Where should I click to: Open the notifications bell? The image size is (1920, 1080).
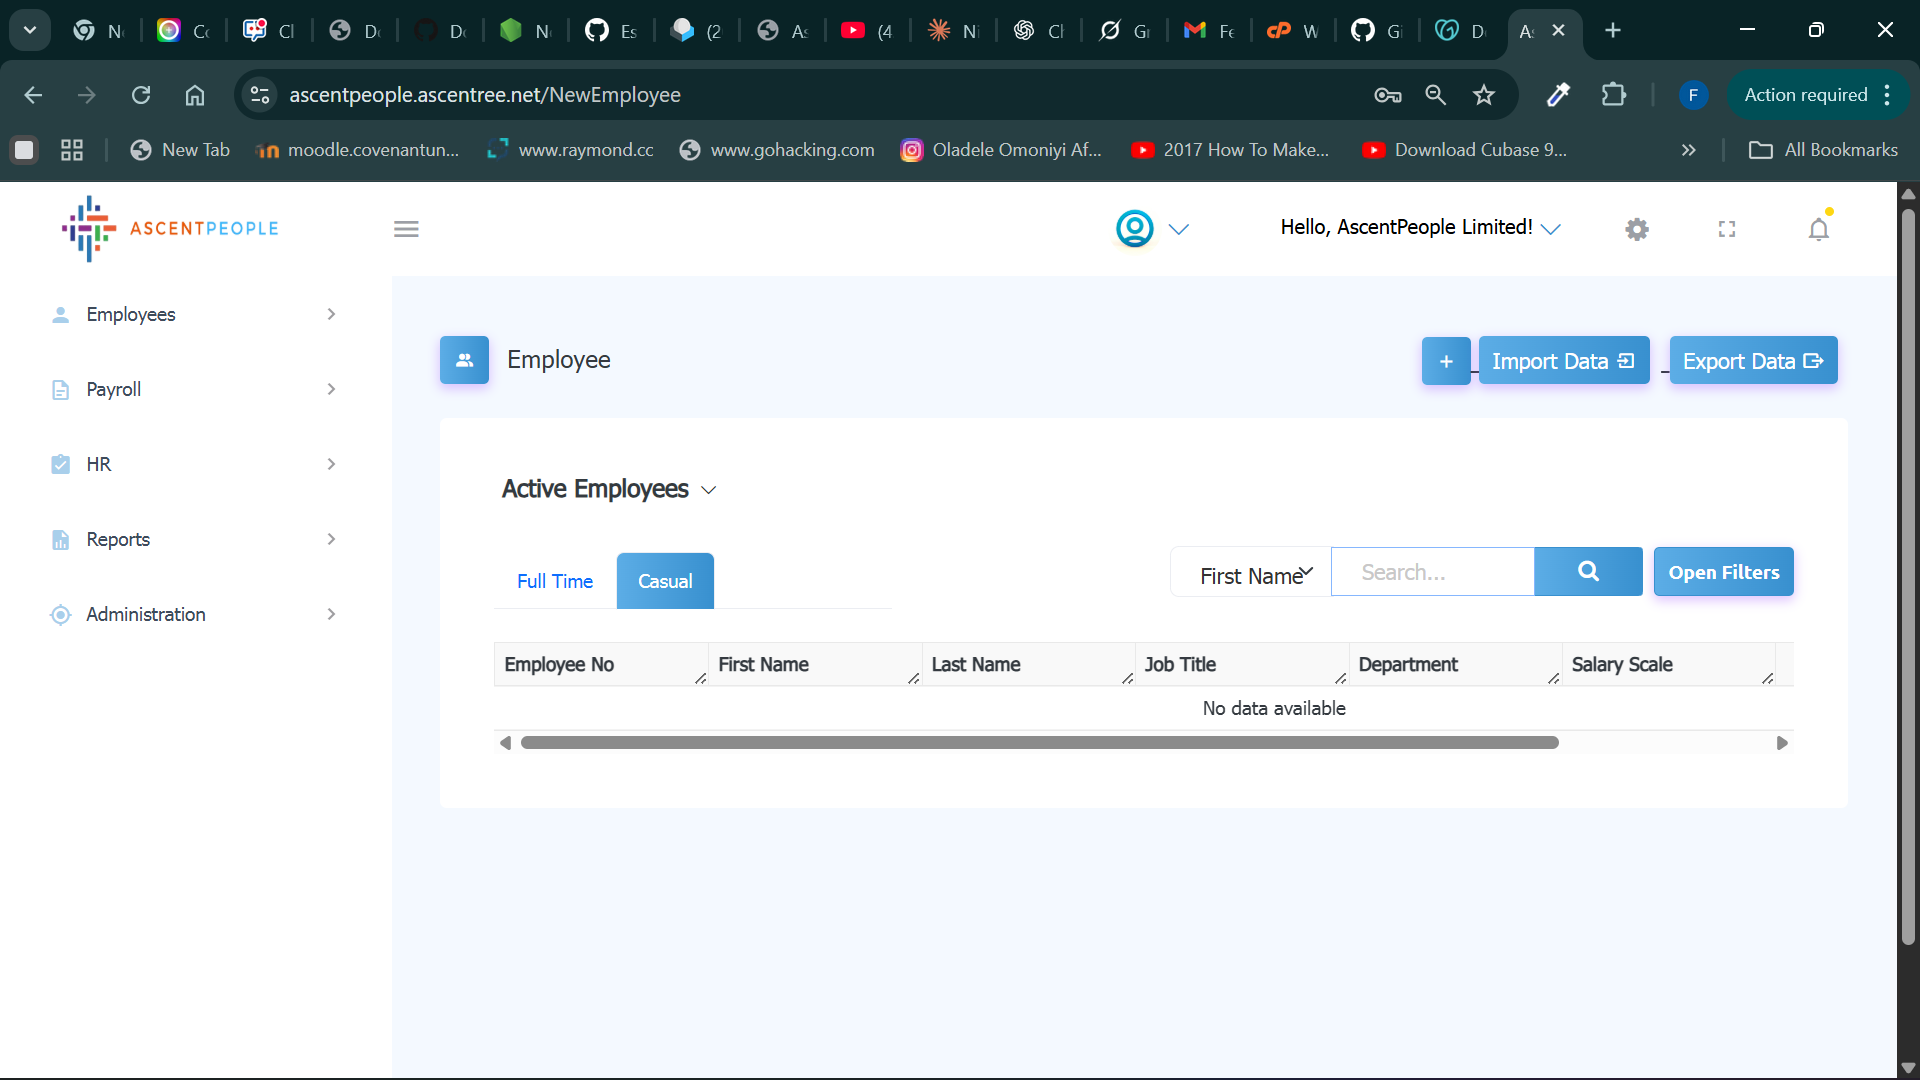[1818, 230]
